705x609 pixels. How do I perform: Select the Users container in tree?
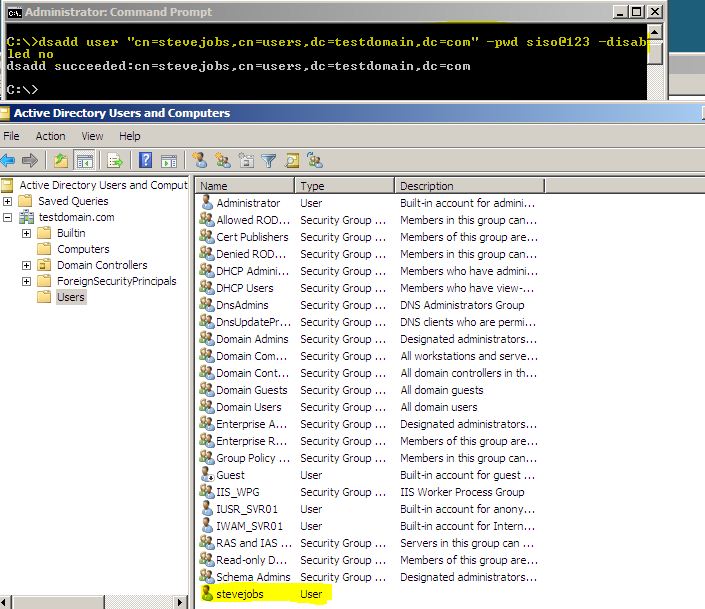[71, 297]
